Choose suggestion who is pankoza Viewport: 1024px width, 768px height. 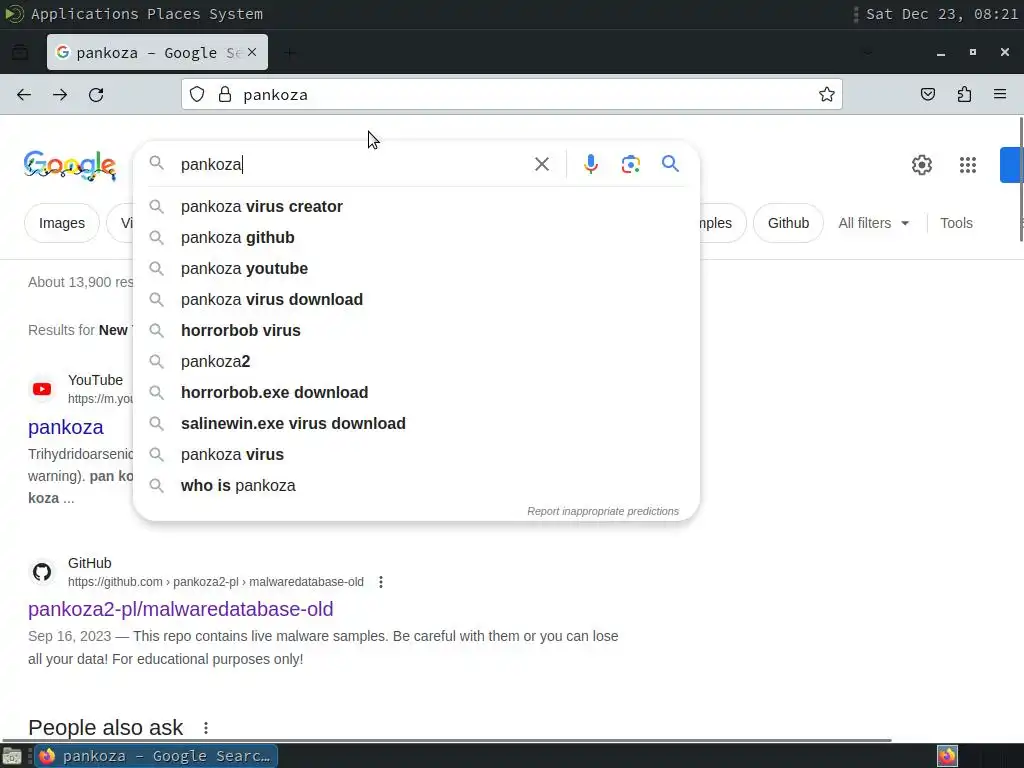click(416, 486)
